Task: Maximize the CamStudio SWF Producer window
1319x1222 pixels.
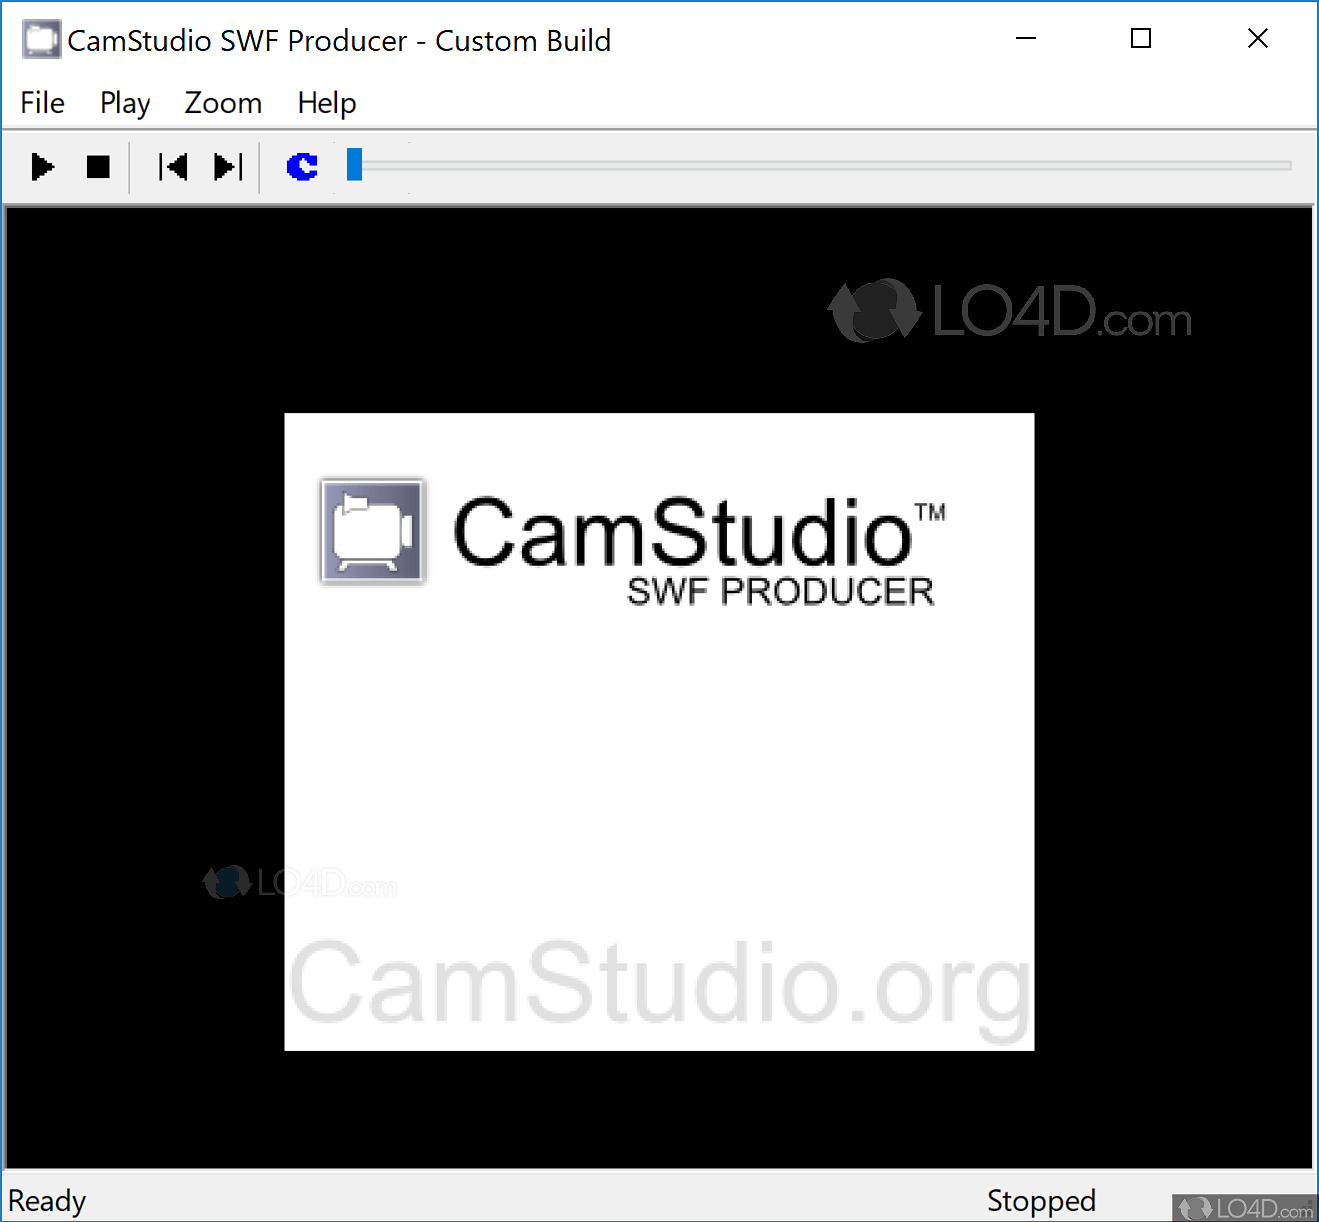Action: [1141, 39]
